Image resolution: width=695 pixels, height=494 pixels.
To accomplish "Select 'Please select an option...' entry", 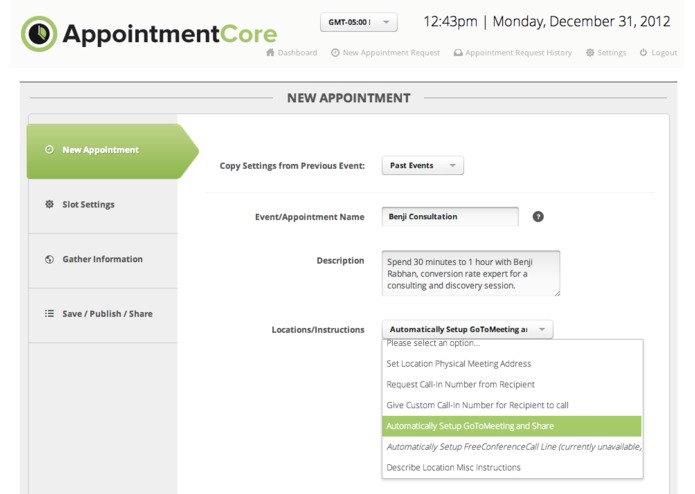I will point(512,343).
